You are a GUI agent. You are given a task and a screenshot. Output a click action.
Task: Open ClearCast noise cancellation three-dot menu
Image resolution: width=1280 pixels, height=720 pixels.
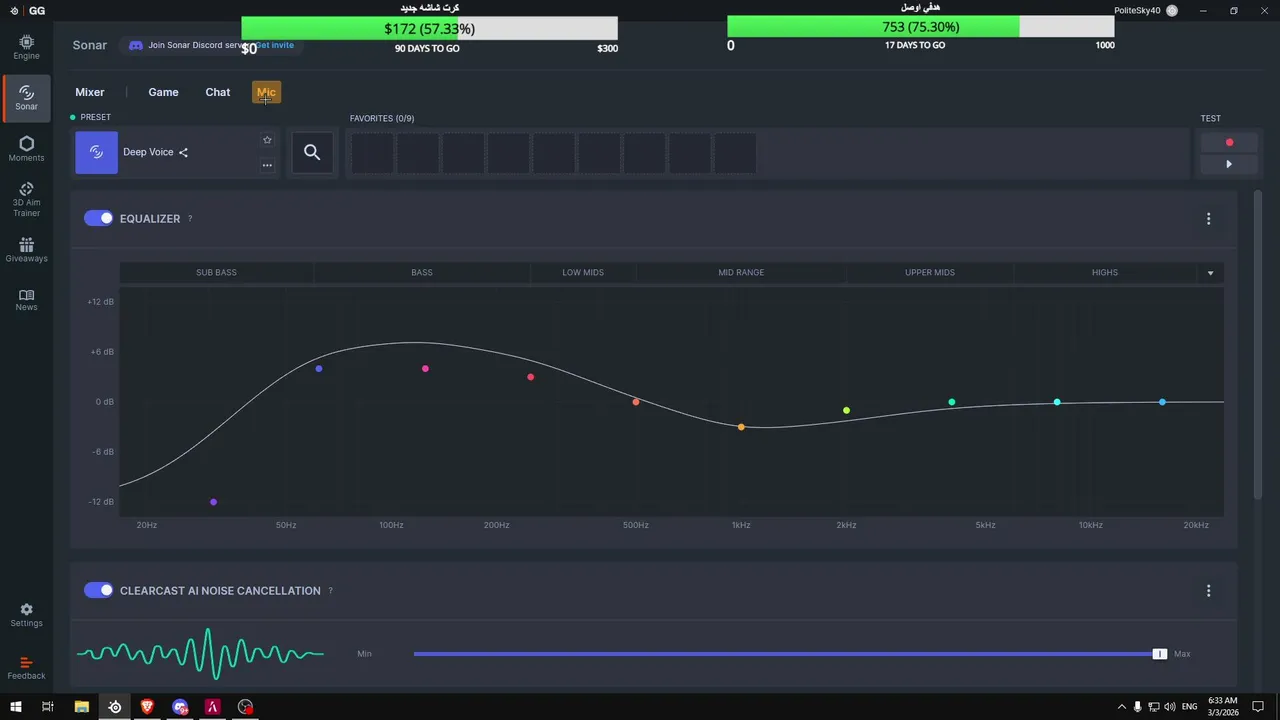tap(1208, 591)
